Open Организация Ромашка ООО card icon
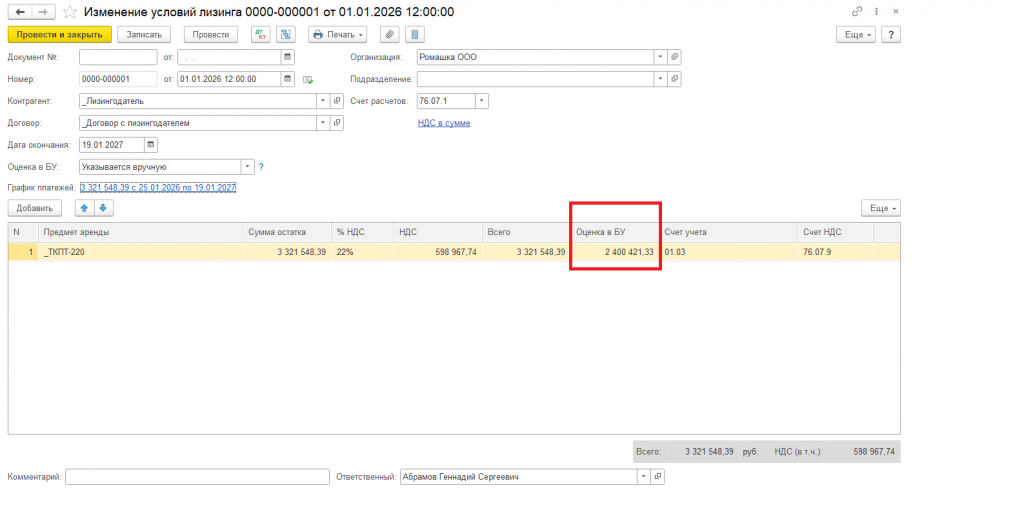This screenshot has height=532, width=1024. tap(675, 57)
